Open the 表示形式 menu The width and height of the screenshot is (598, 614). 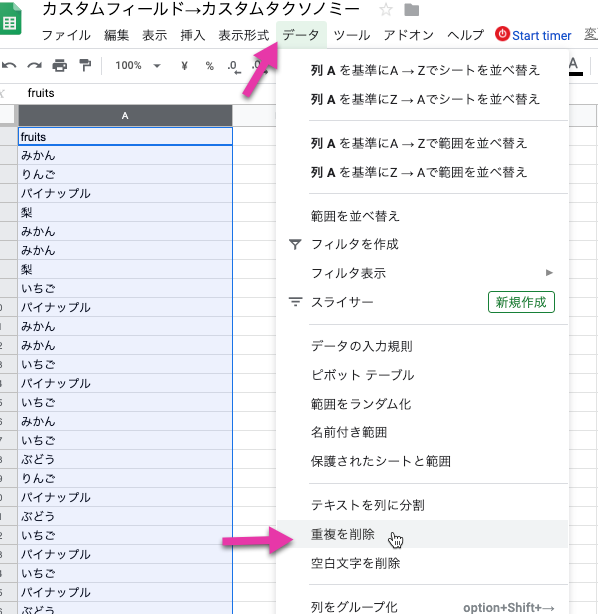[244, 35]
